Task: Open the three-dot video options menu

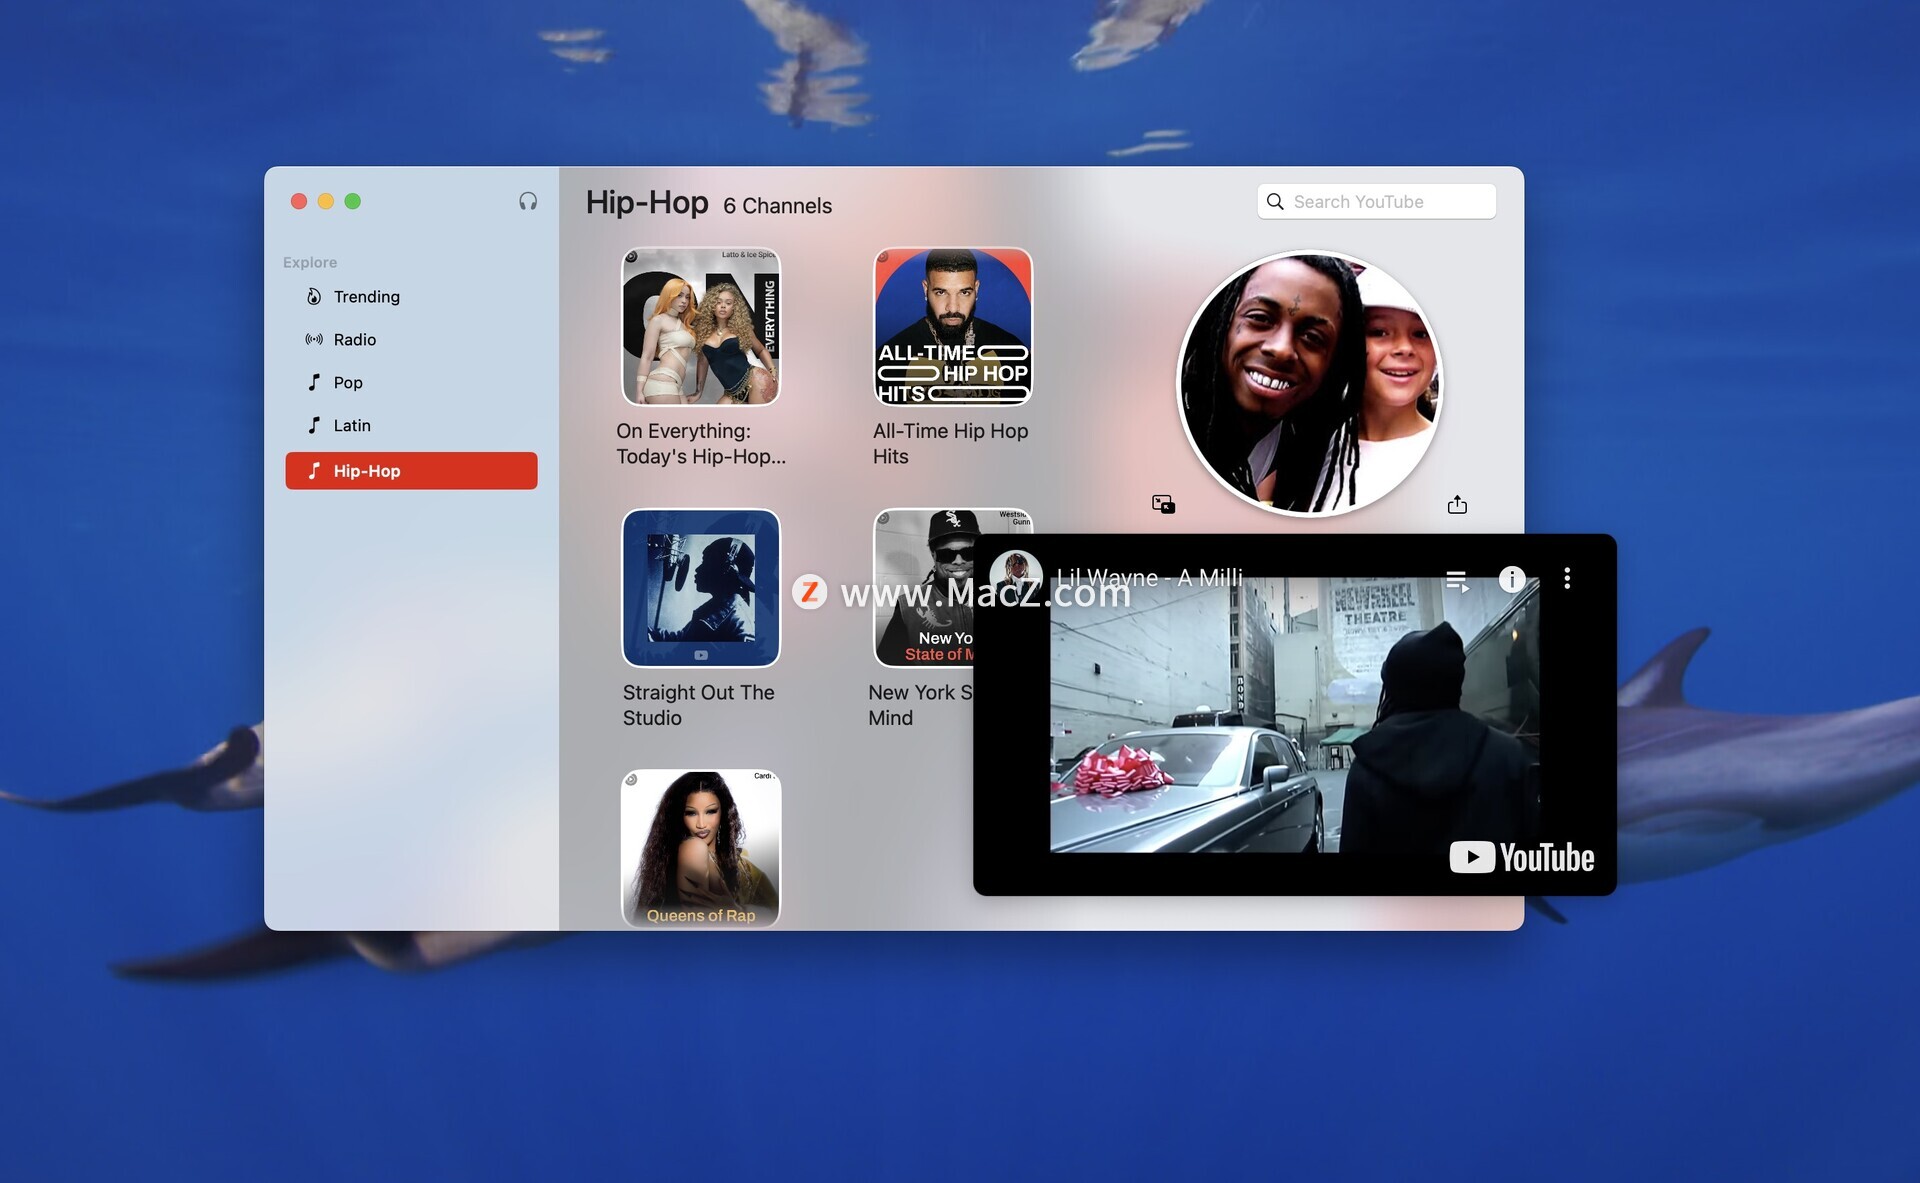Action: click(x=1567, y=578)
